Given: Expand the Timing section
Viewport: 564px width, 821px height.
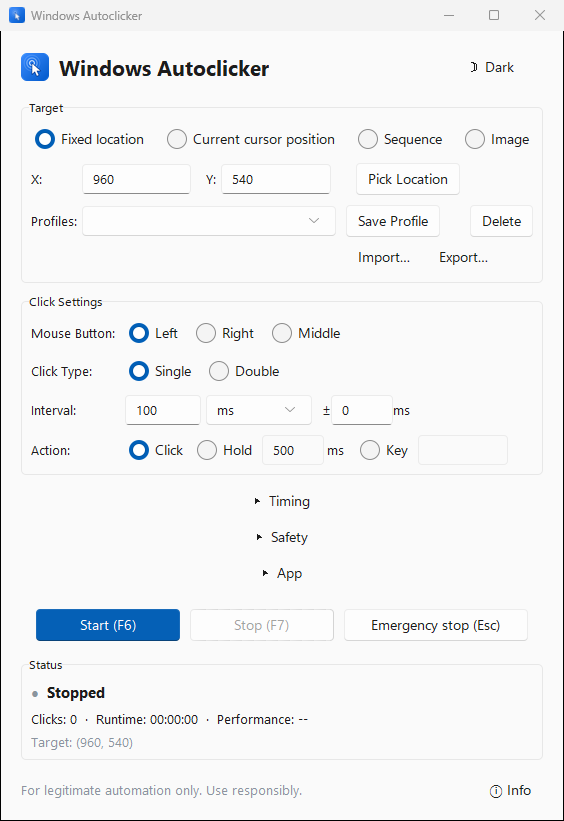Looking at the screenshot, I should coord(282,501).
